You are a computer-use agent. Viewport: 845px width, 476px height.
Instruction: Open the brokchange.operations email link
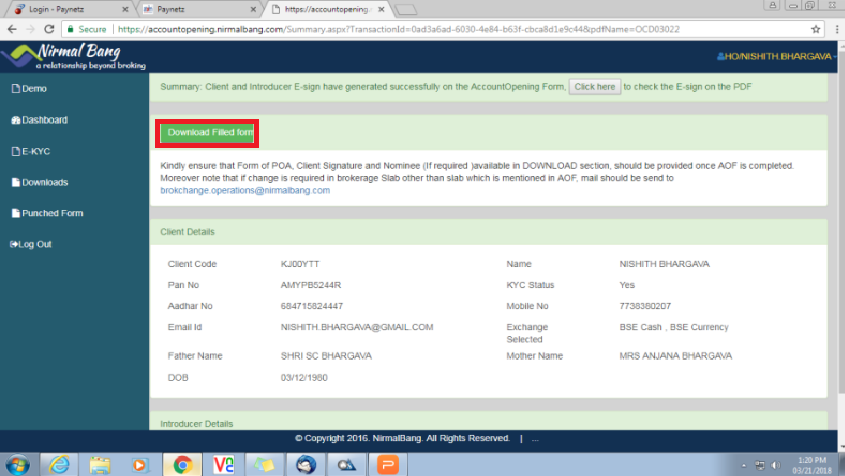click(x=245, y=190)
